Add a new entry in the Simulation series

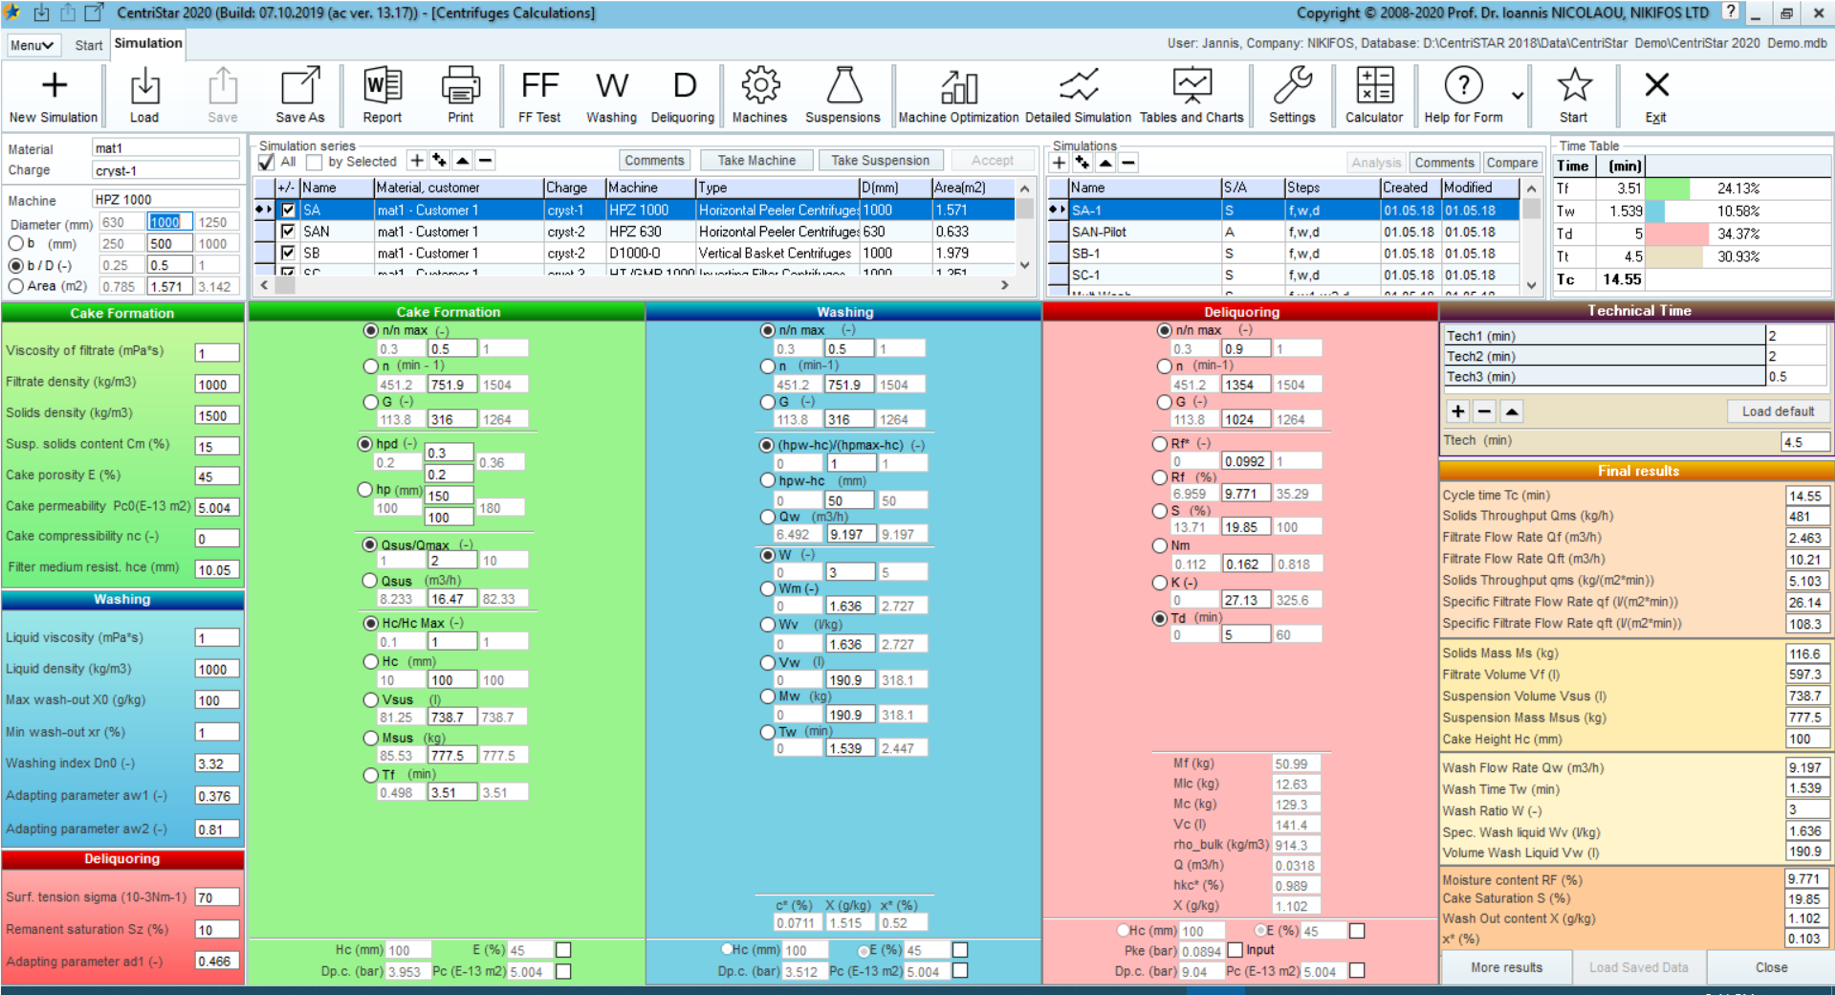click(x=417, y=160)
